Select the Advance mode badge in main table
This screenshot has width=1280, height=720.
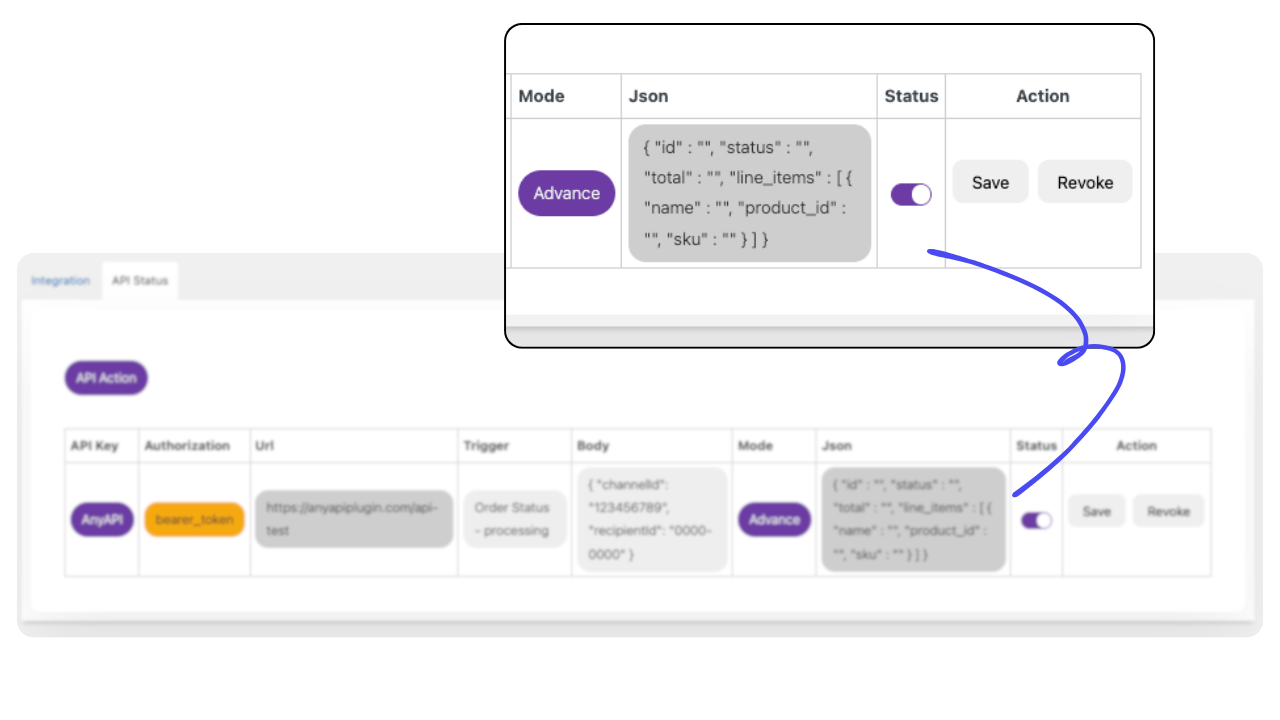pos(773,519)
